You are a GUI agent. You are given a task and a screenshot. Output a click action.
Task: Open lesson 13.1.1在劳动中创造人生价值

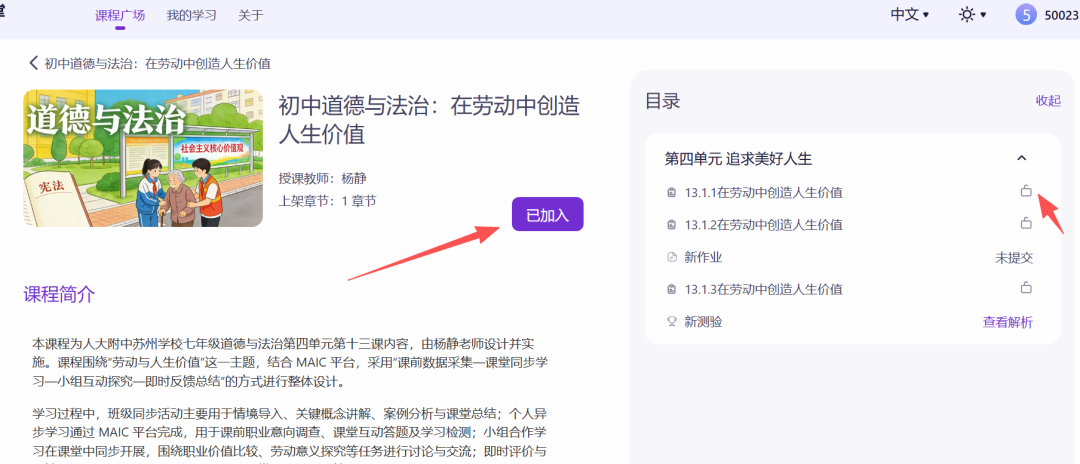click(x=764, y=193)
